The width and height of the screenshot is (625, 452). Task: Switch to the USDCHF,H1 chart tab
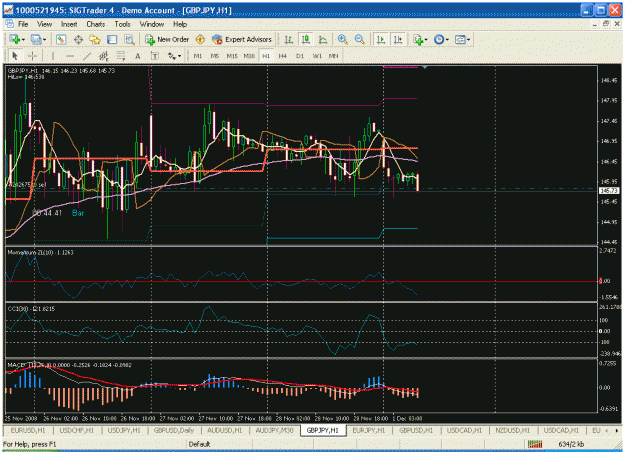77,430
